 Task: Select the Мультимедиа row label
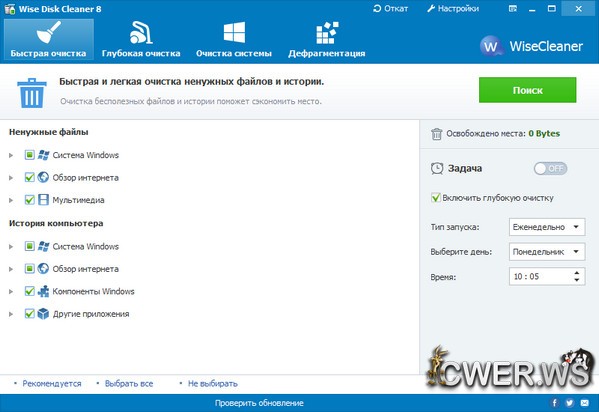(78, 200)
